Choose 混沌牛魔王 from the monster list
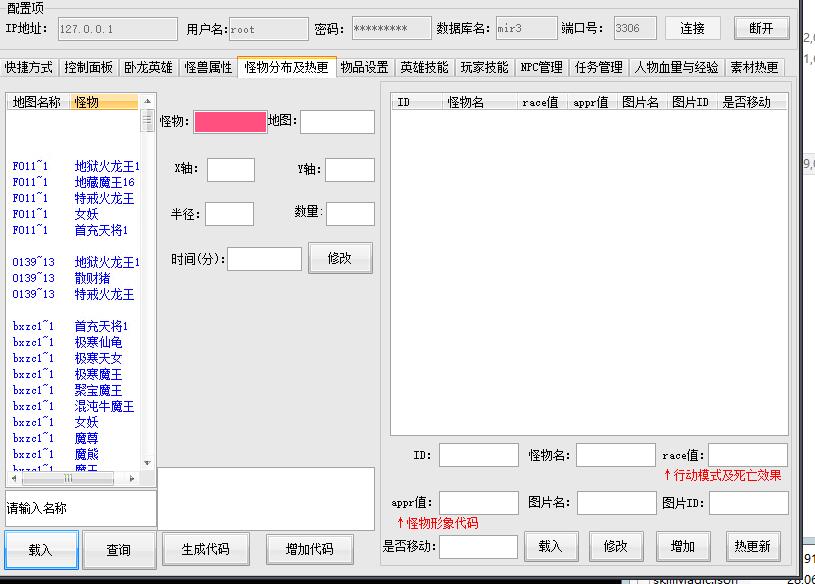815x584 pixels. (x=104, y=406)
